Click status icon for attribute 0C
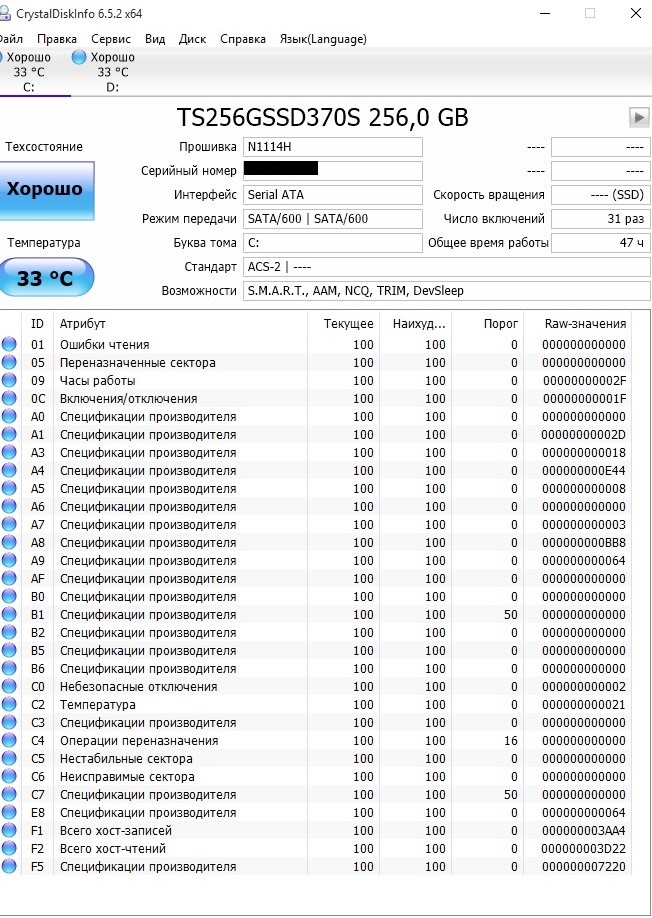This screenshot has height=918, width=652. pos(9,399)
